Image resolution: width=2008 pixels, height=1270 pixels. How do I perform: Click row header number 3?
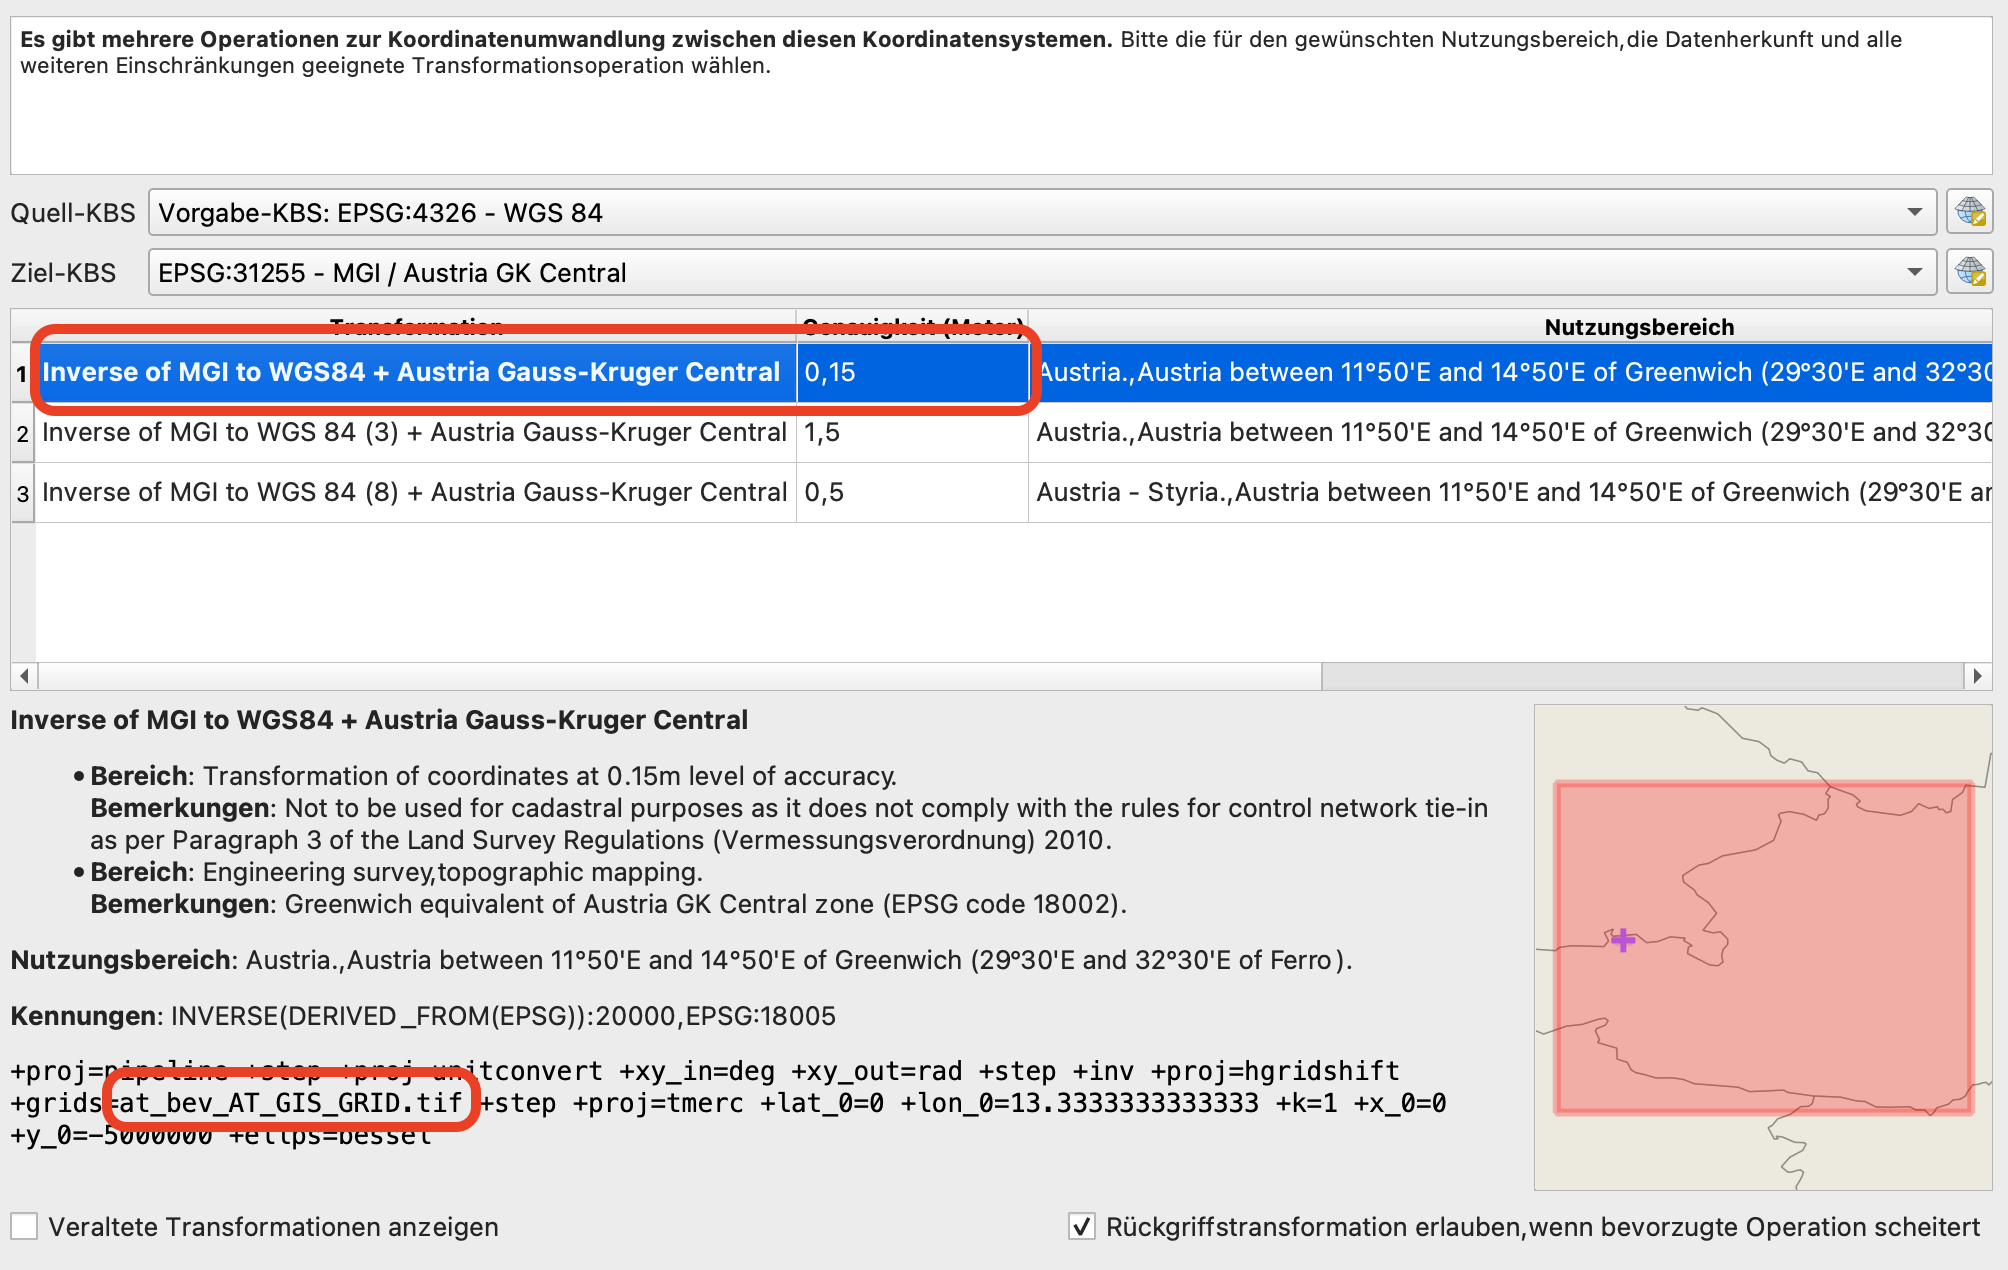pos(22,493)
